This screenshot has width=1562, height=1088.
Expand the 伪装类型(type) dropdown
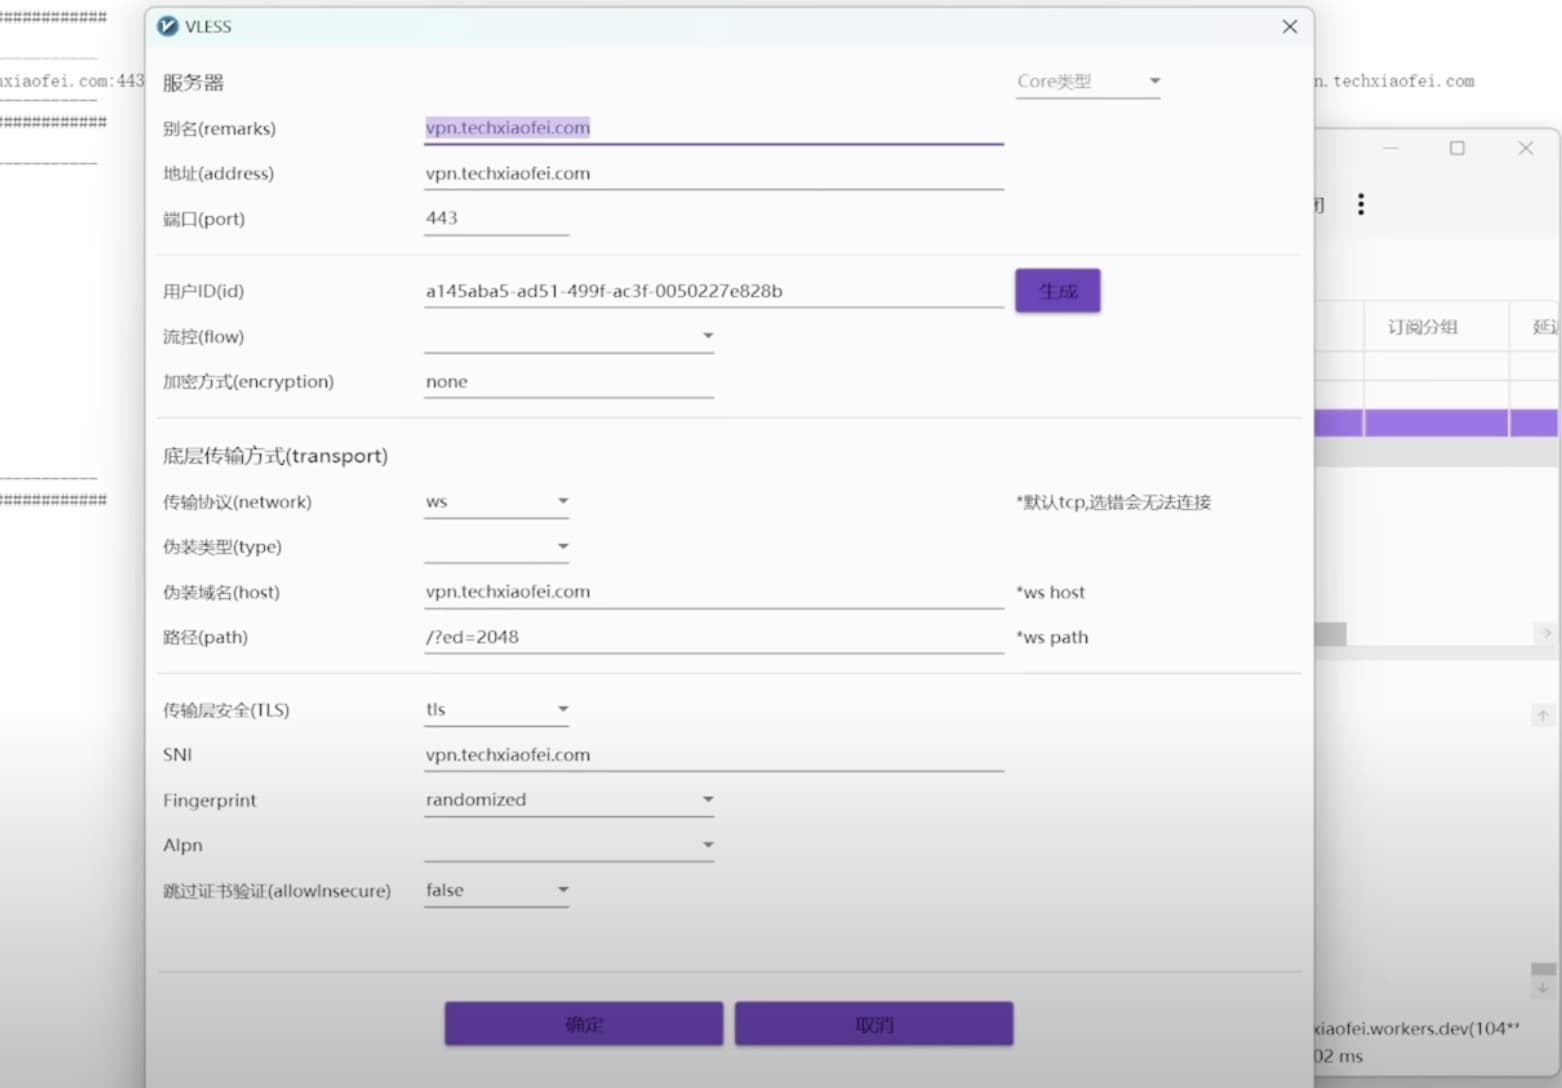(x=496, y=547)
